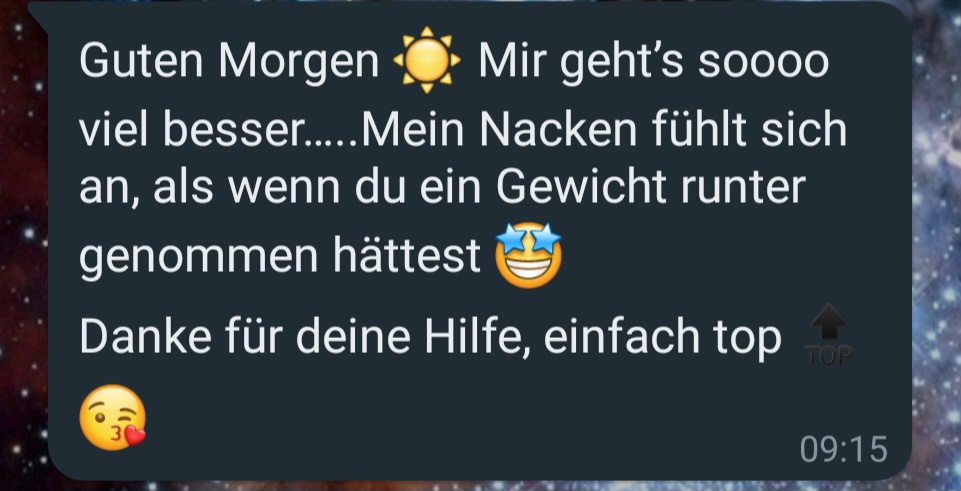Click the message timestamp 09:15
961x491 pixels.
tap(843, 449)
